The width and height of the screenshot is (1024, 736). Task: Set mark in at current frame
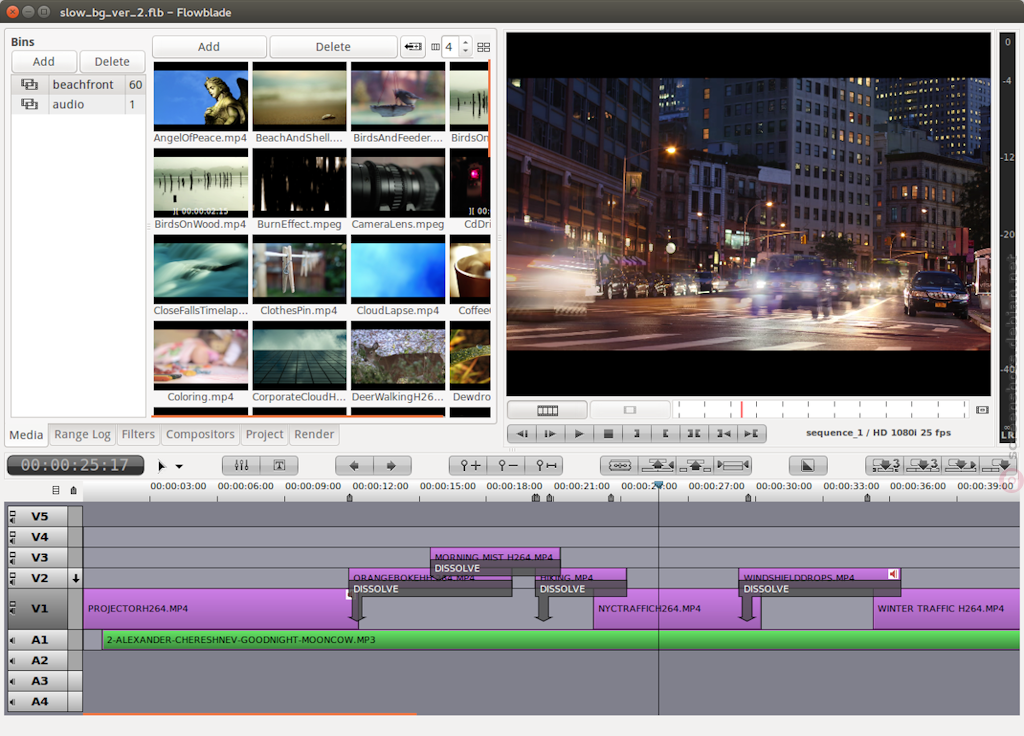tap(637, 433)
